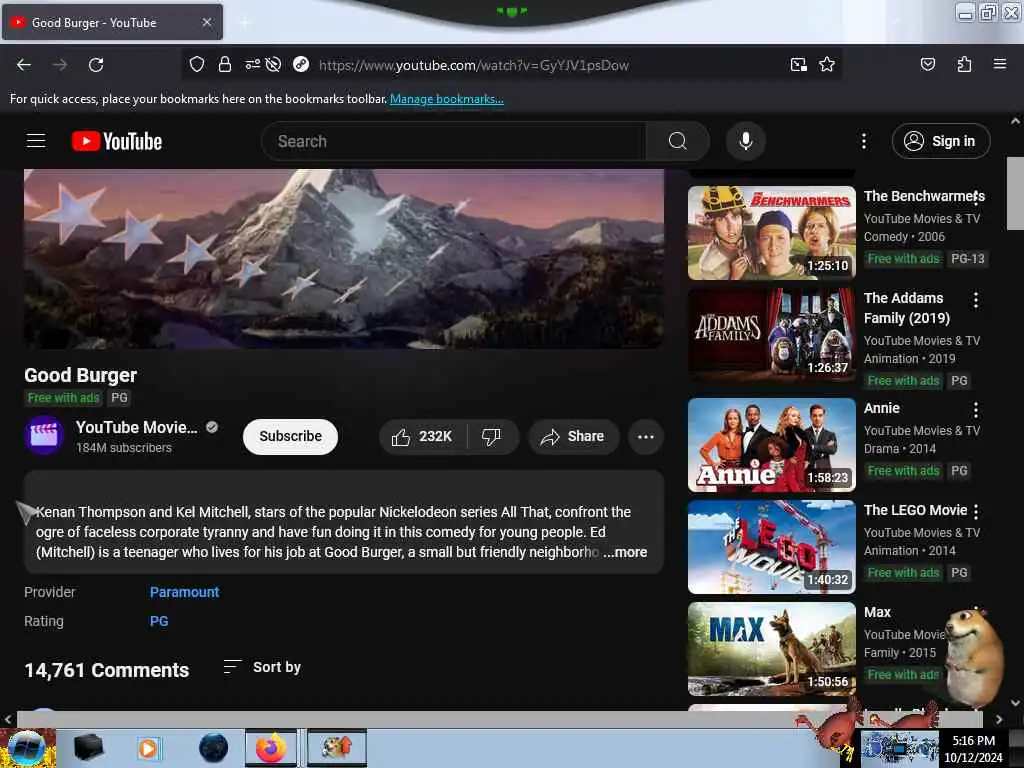This screenshot has width=1024, height=768.
Task: Open The Addams Family thumbnail
Action: pos(771,335)
